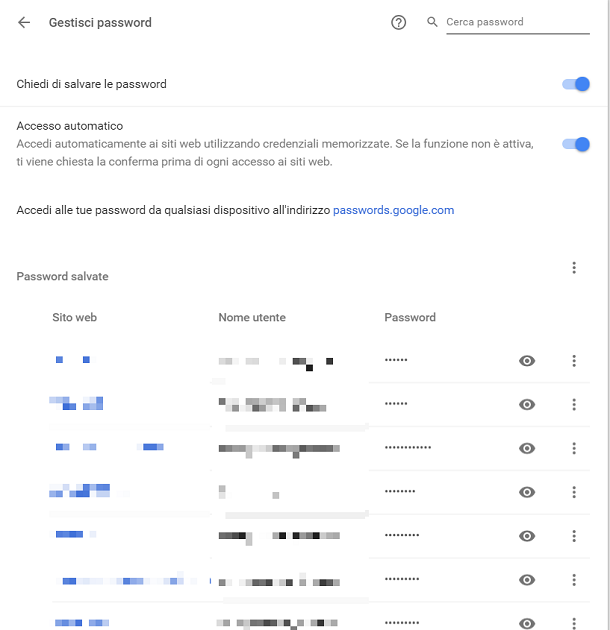Screen dimensions: 610x630
Task: Go back using the arrow icon
Action: 24,22
